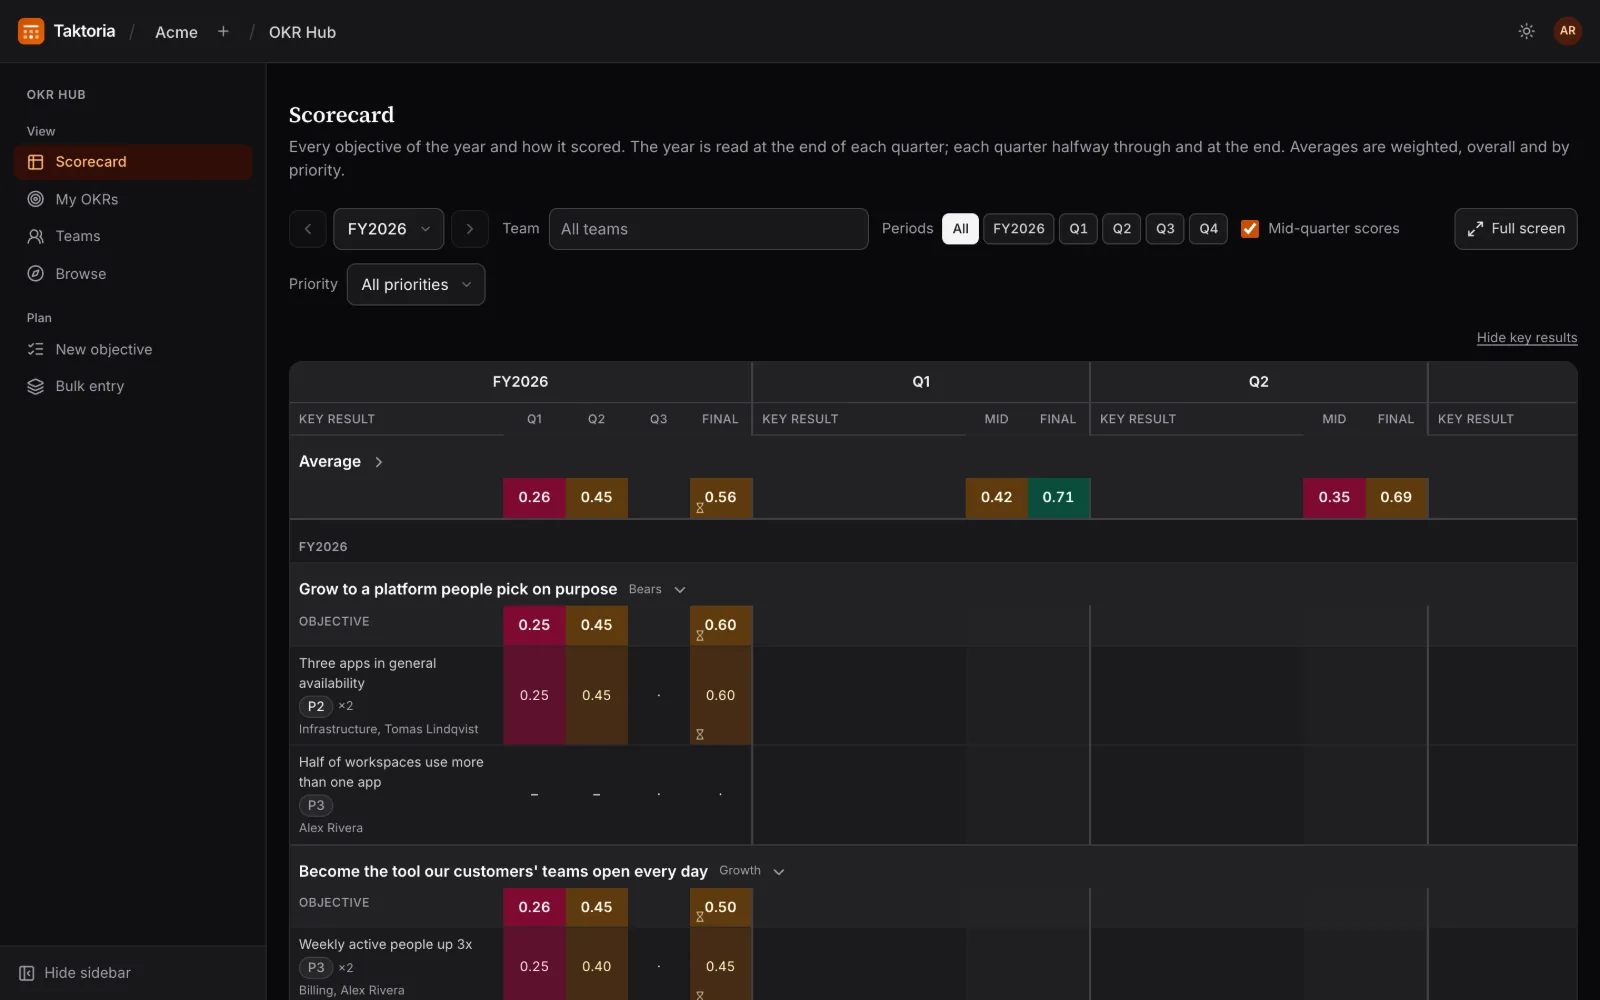Open My OKRs in sidebar

click(133, 199)
